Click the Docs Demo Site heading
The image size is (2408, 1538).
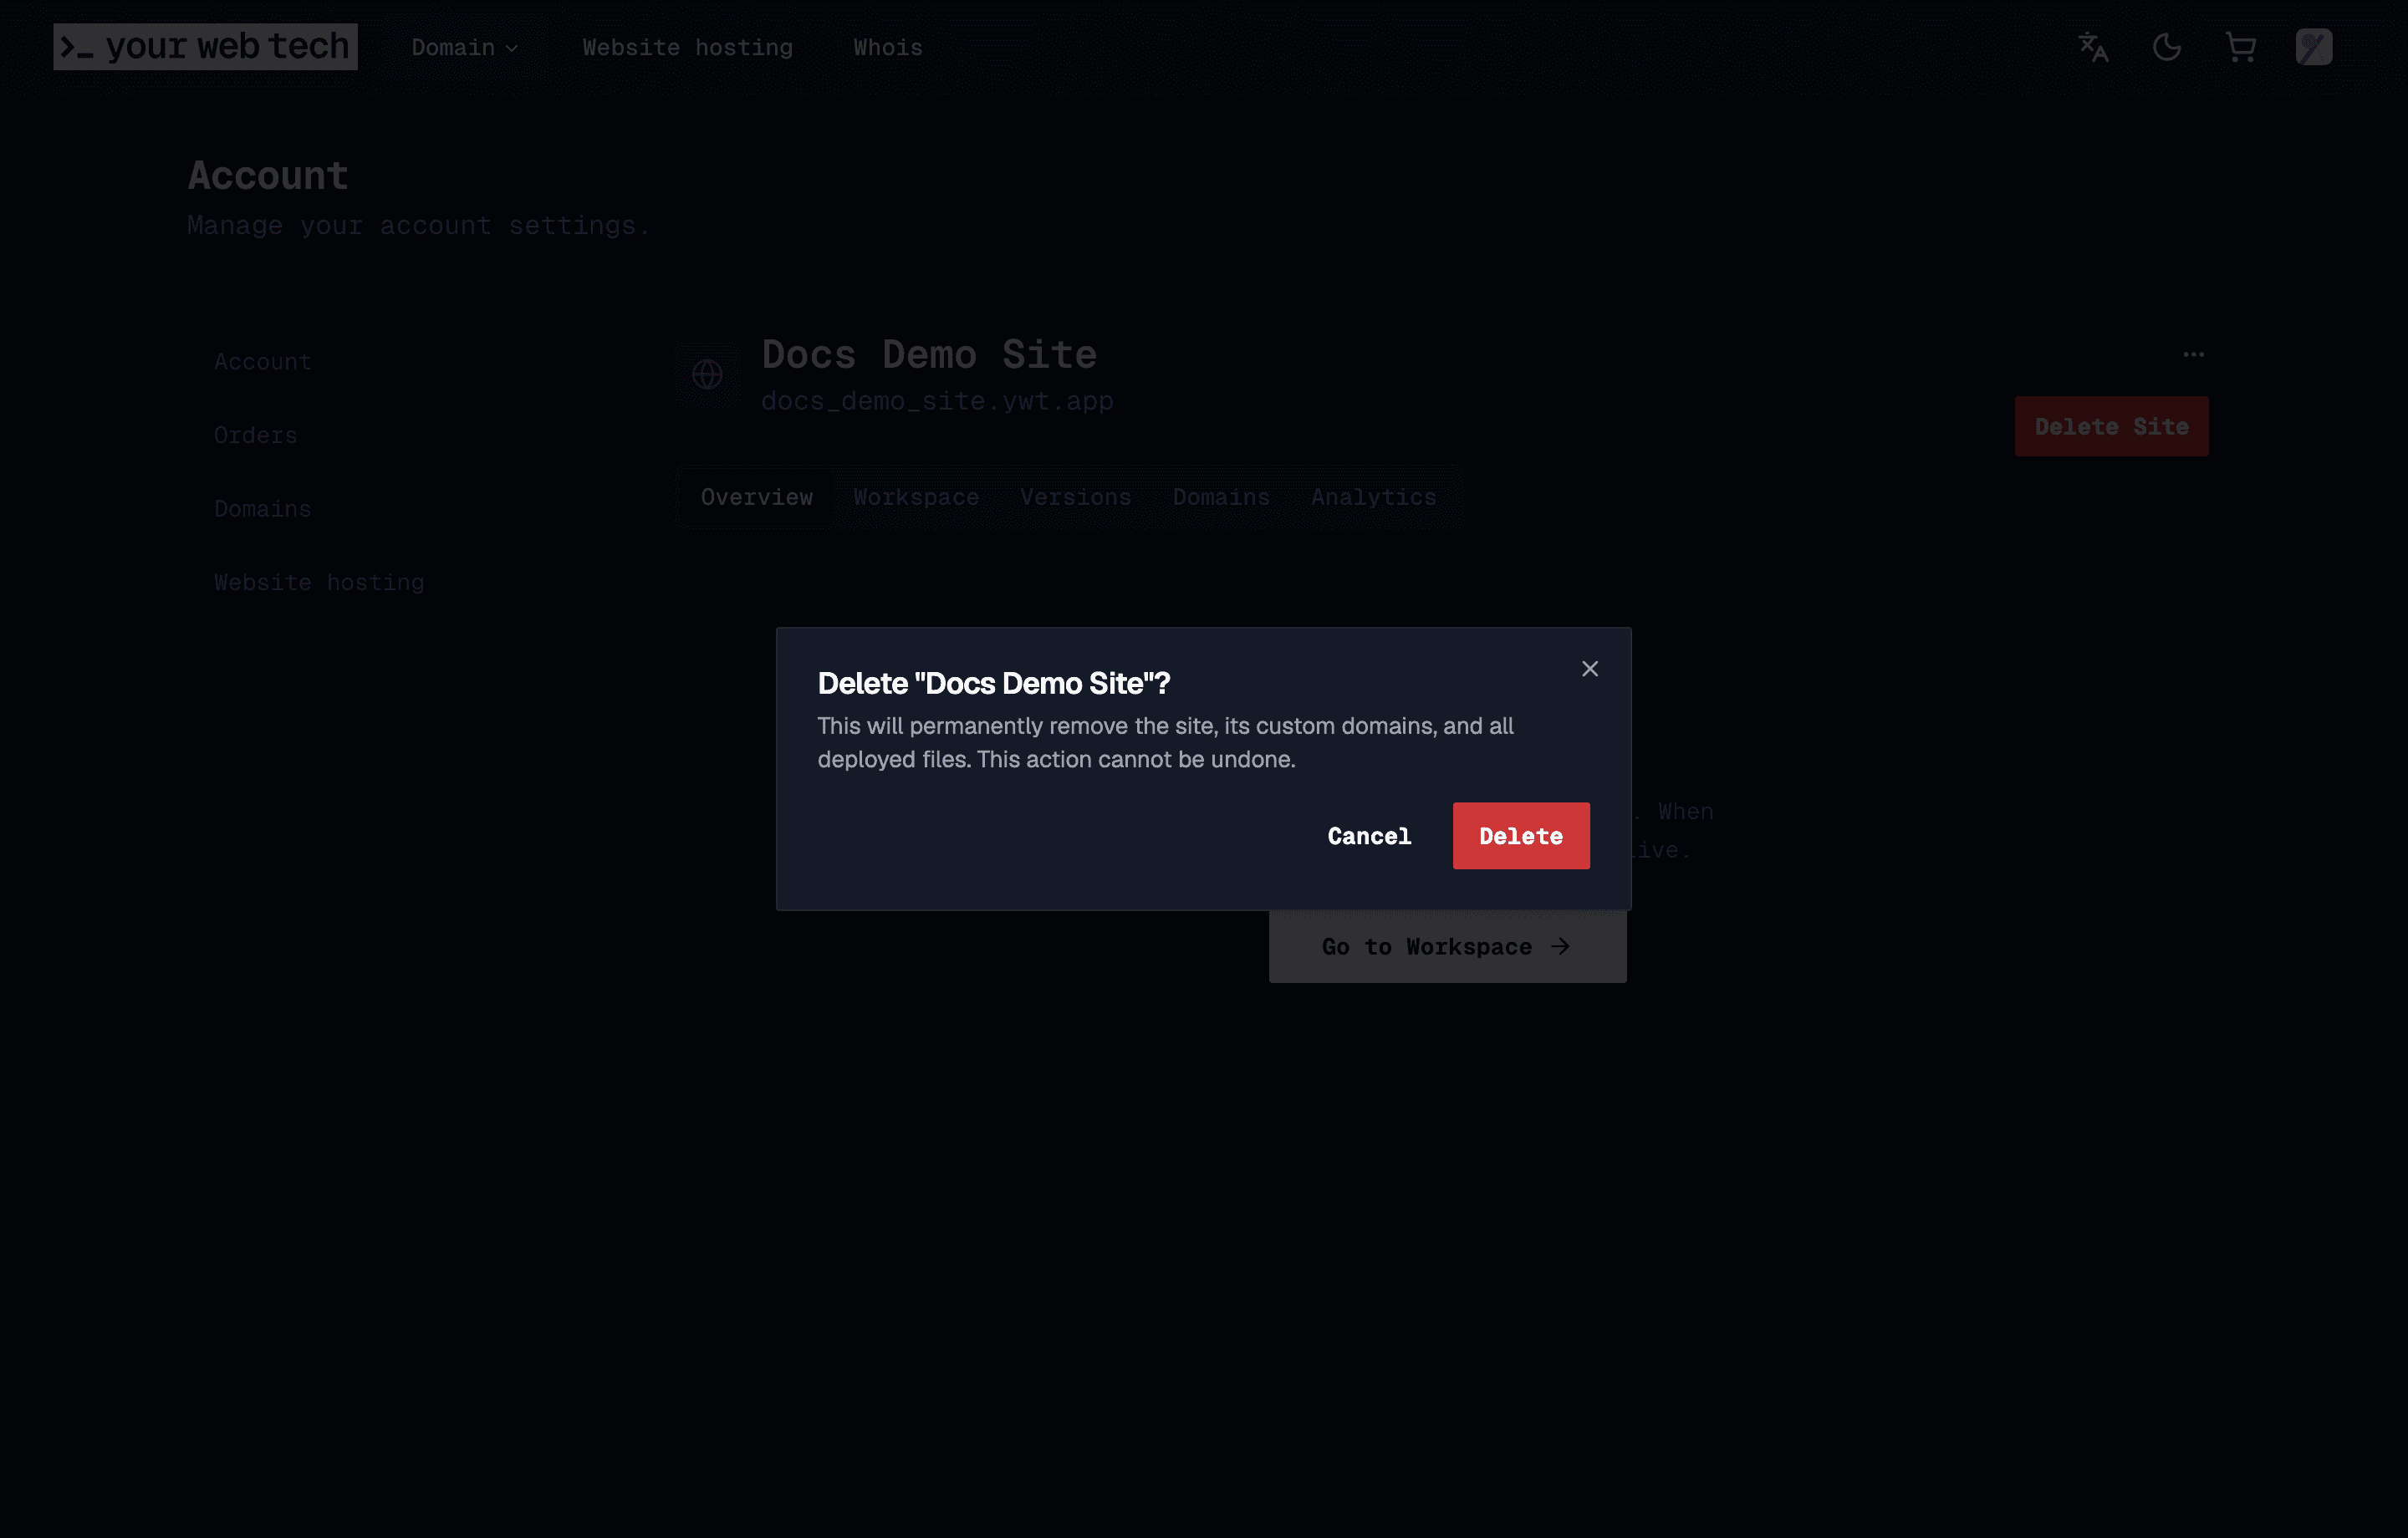point(929,354)
